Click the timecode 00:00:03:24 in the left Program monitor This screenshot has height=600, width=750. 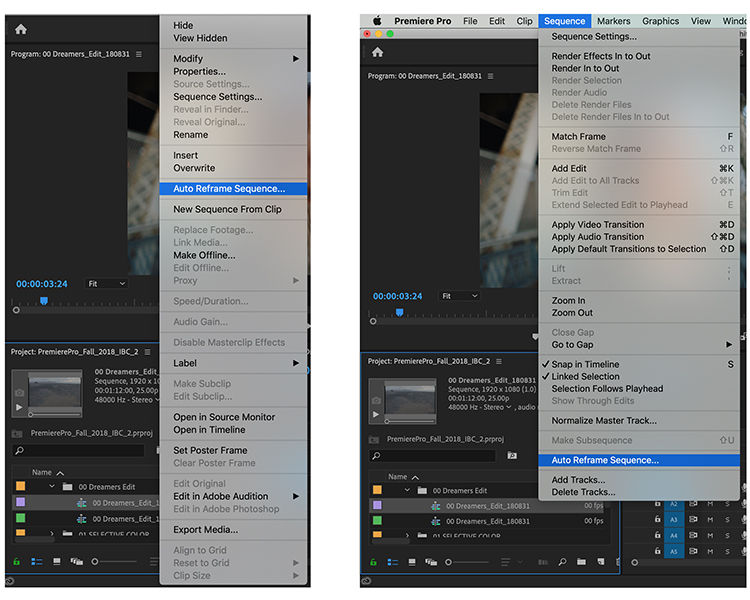pyautogui.click(x=42, y=284)
